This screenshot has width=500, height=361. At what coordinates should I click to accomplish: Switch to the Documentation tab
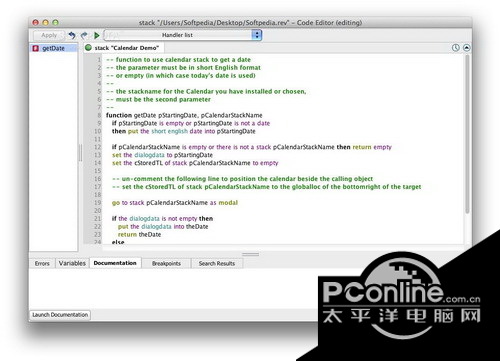point(115,263)
